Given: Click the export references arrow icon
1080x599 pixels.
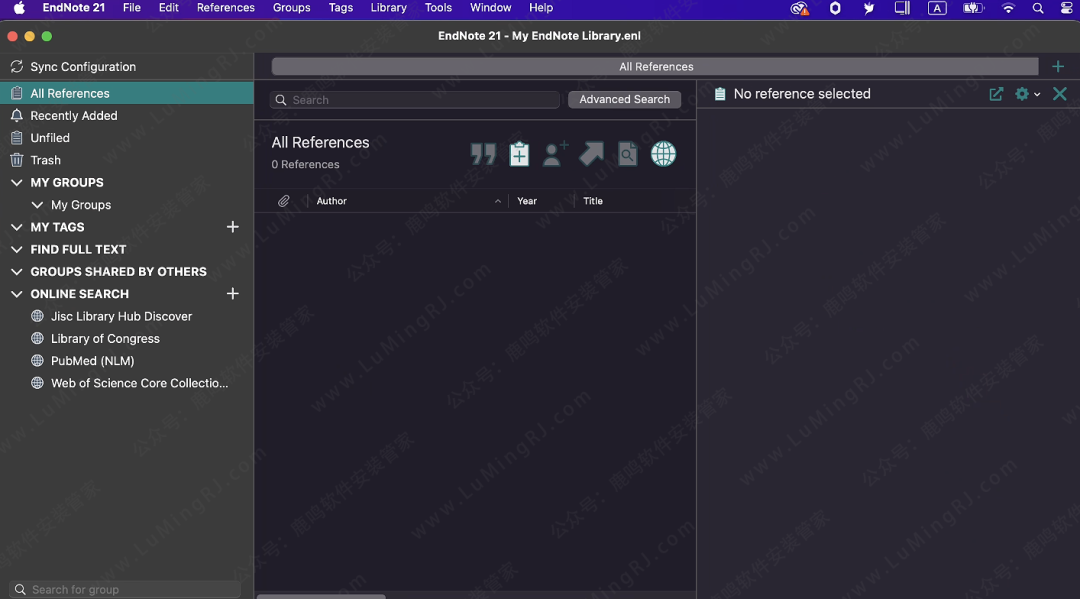Looking at the screenshot, I should [591, 154].
